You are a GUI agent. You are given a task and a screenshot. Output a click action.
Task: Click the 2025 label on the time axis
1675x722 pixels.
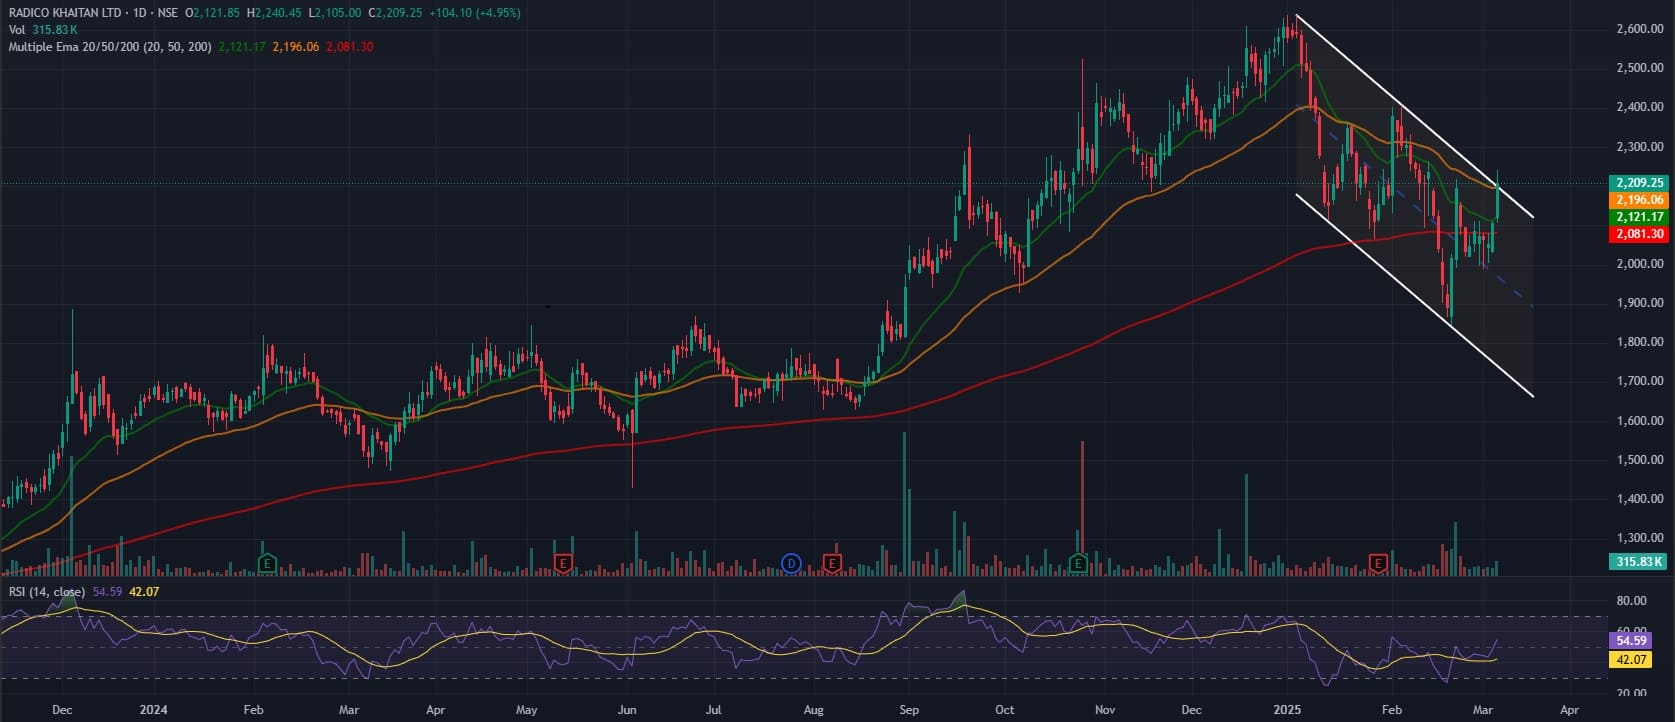pos(1287,710)
